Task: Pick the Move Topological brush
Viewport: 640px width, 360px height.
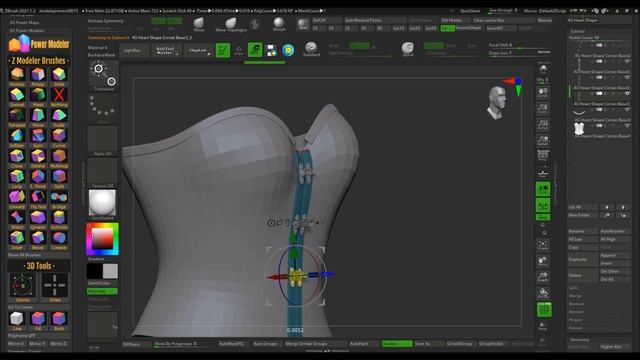Action: click(231, 24)
